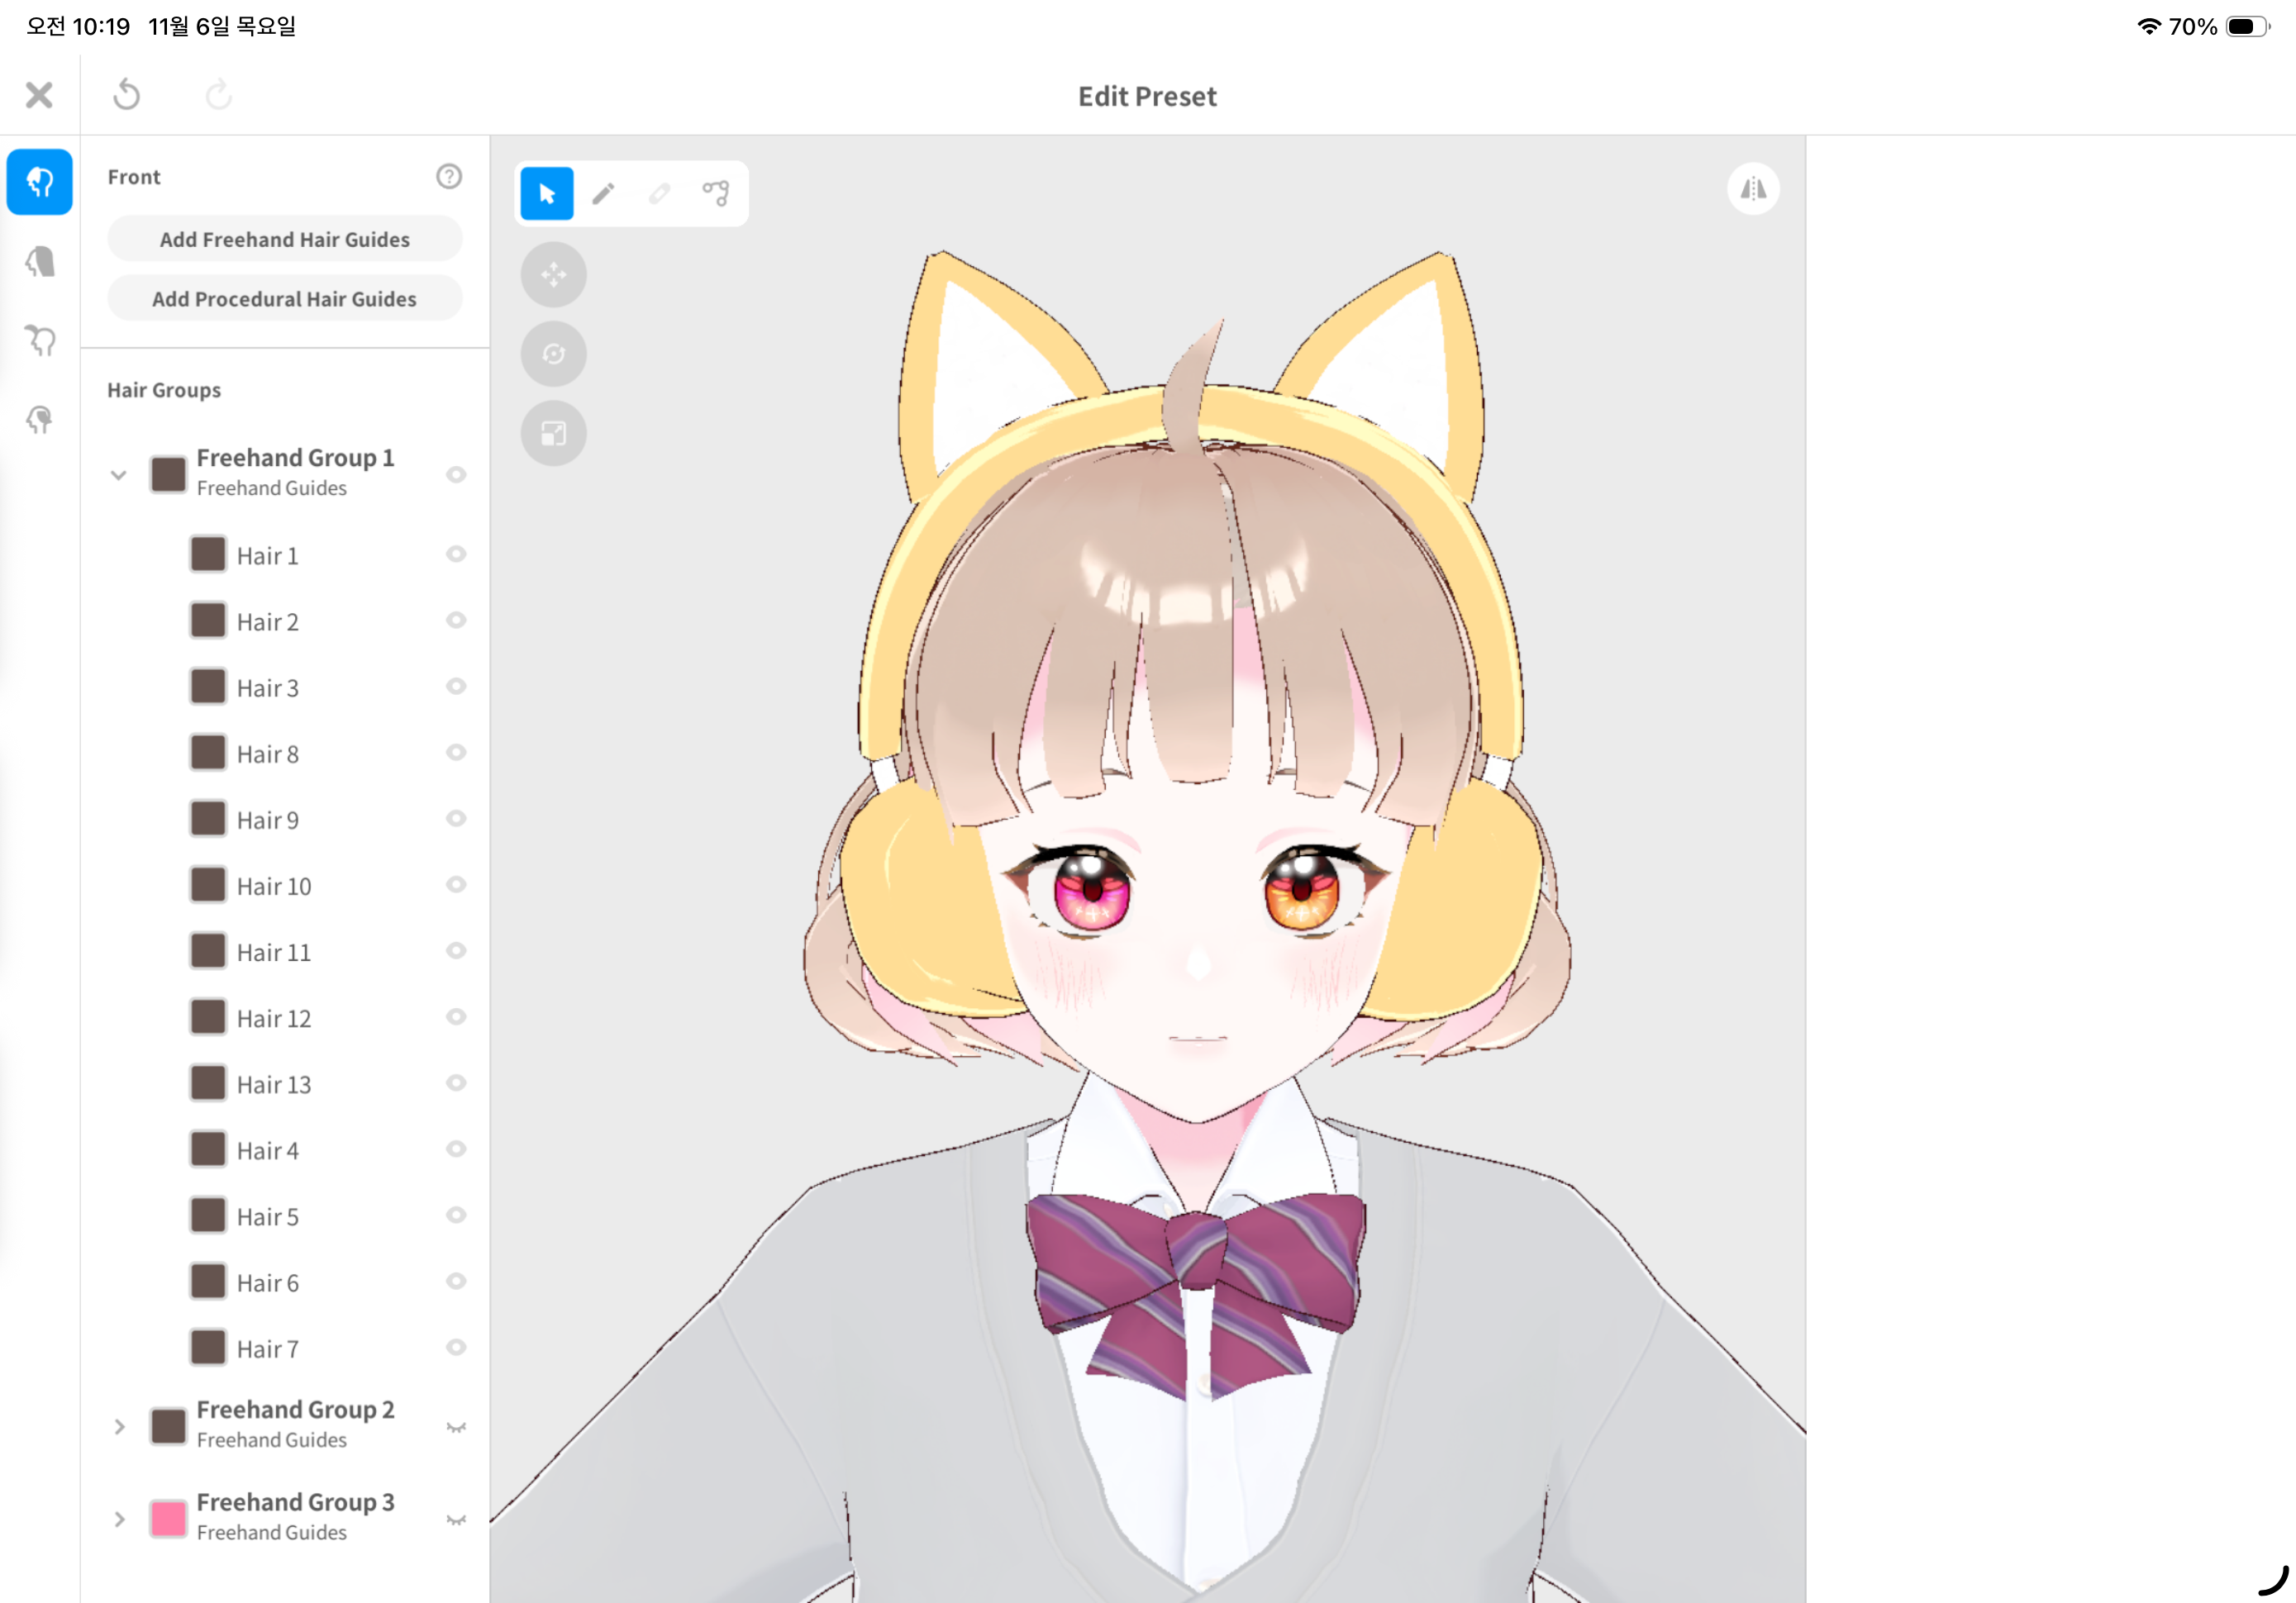Collapse Freehand Group 1
2296x1603 pixels.
119,475
